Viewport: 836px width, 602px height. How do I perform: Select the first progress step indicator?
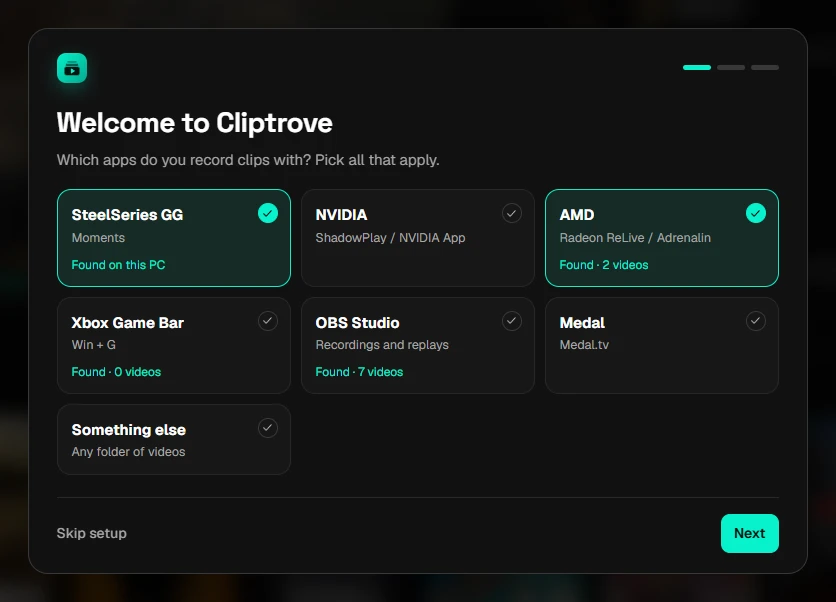pyautogui.click(x=697, y=68)
